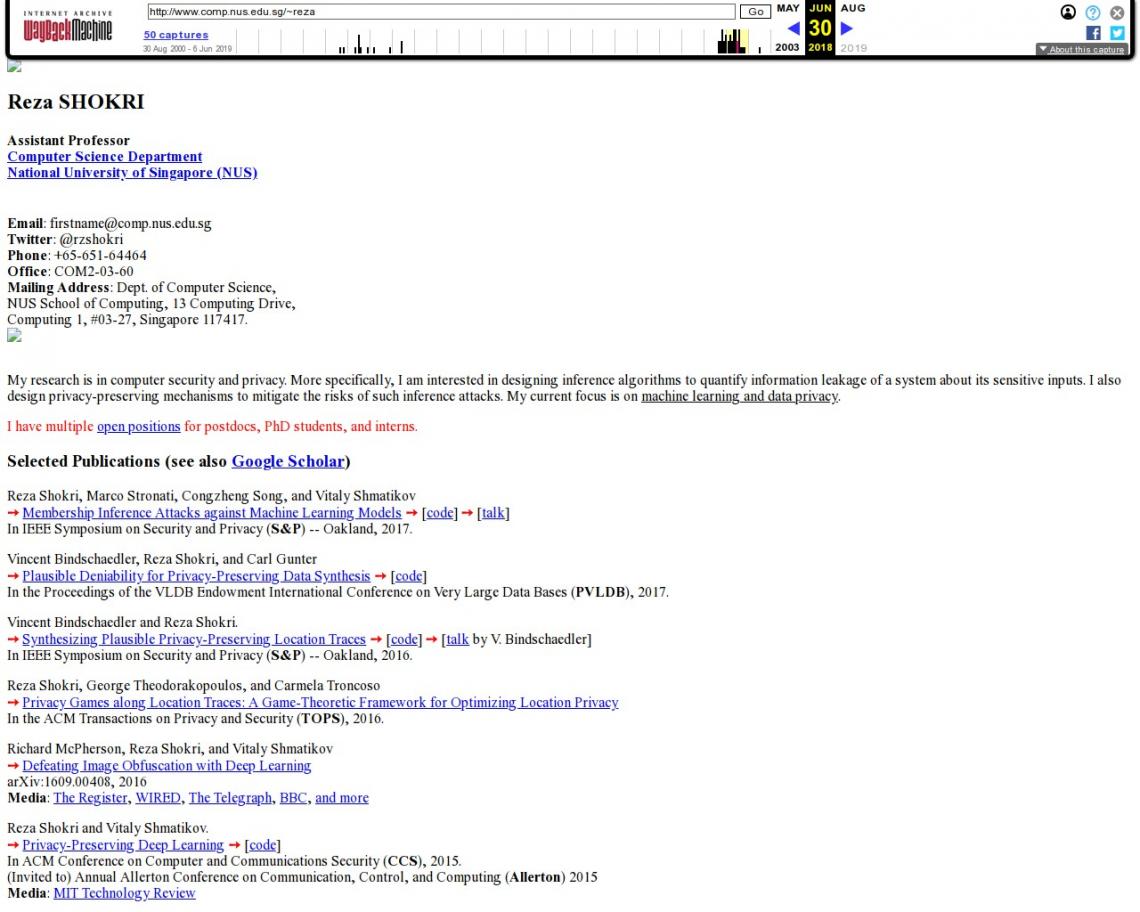Click the broken image below mailing address
The height and width of the screenshot is (912, 1140).
click(15, 335)
